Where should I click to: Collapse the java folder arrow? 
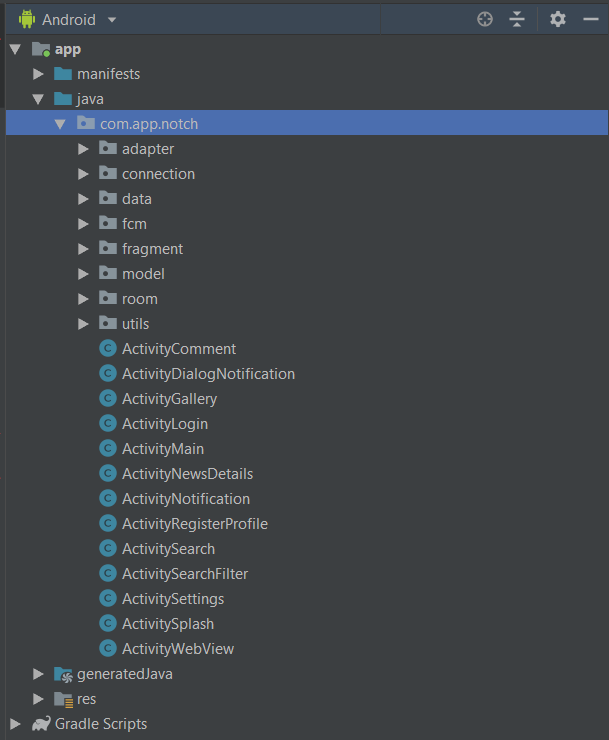click(x=38, y=99)
